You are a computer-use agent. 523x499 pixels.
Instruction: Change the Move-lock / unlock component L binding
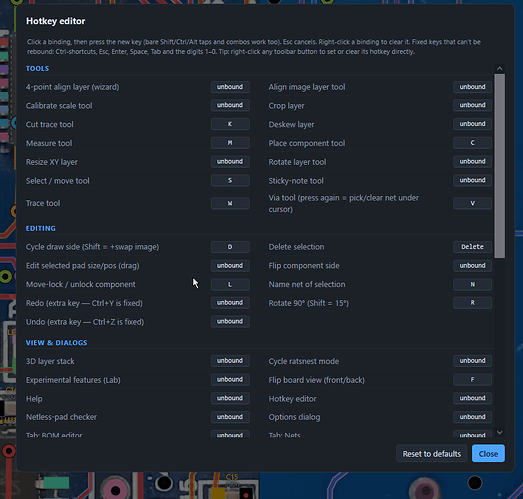(x=230, y=285)
